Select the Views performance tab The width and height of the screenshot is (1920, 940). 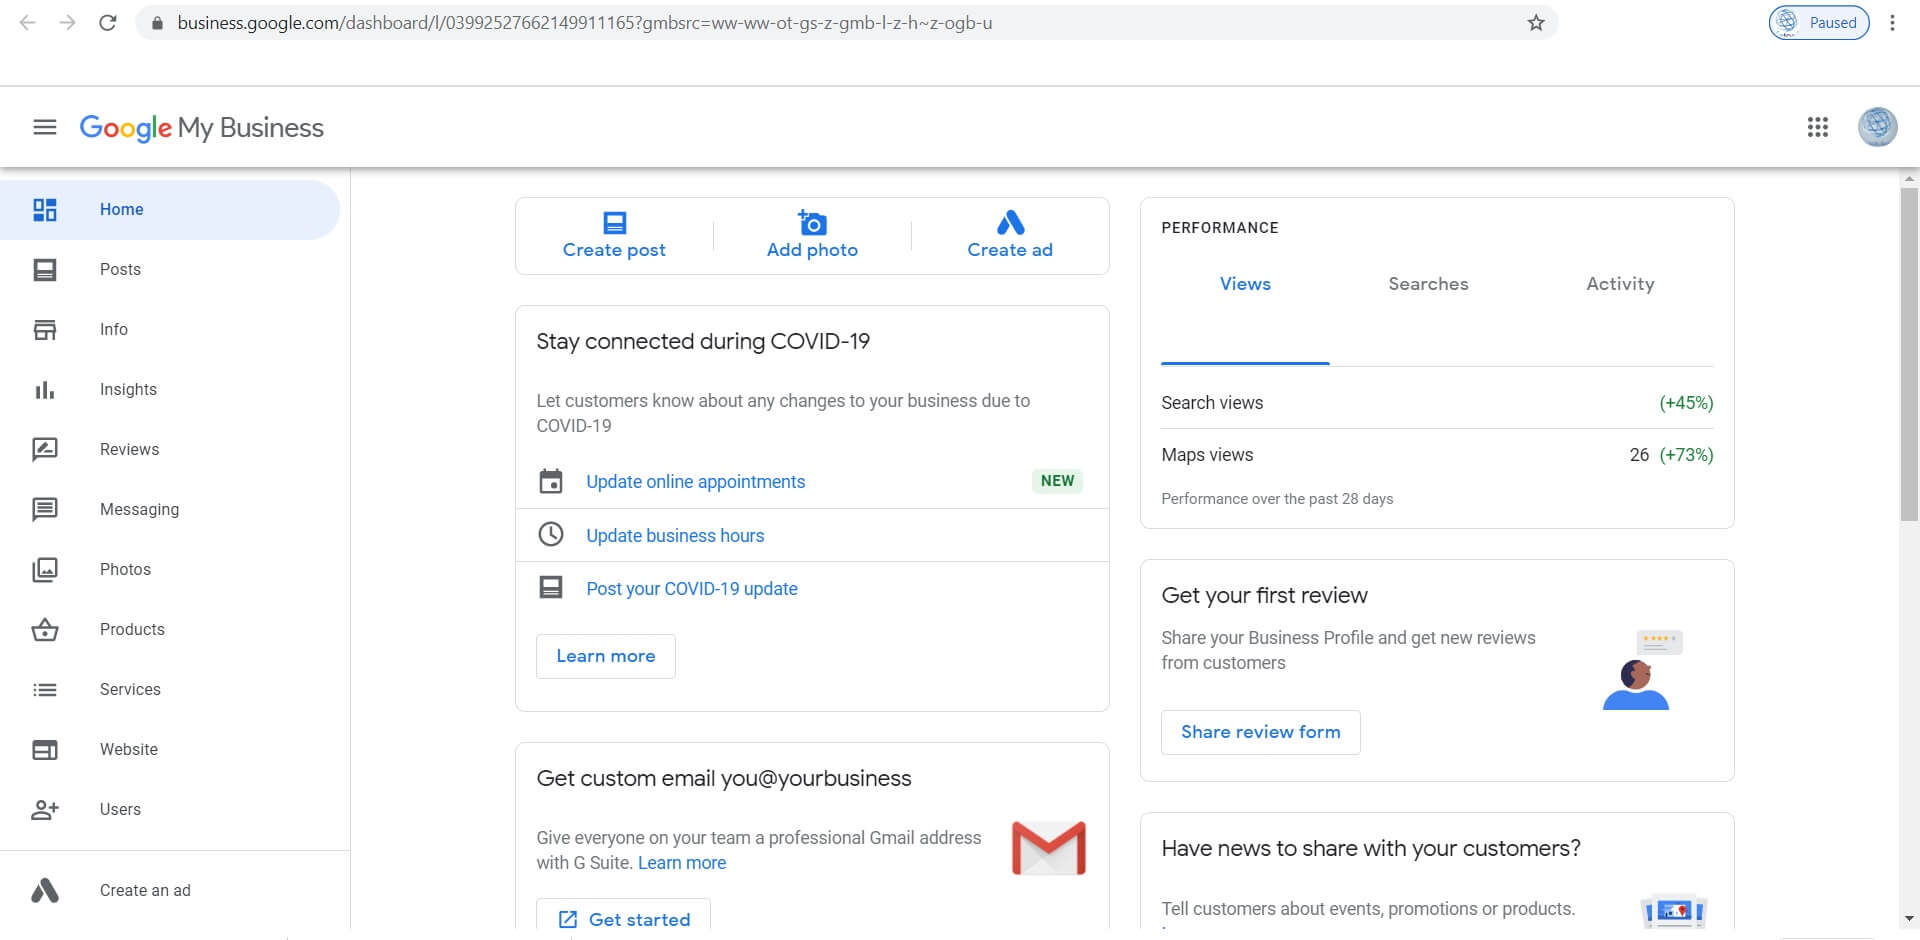coord(1245,284)
